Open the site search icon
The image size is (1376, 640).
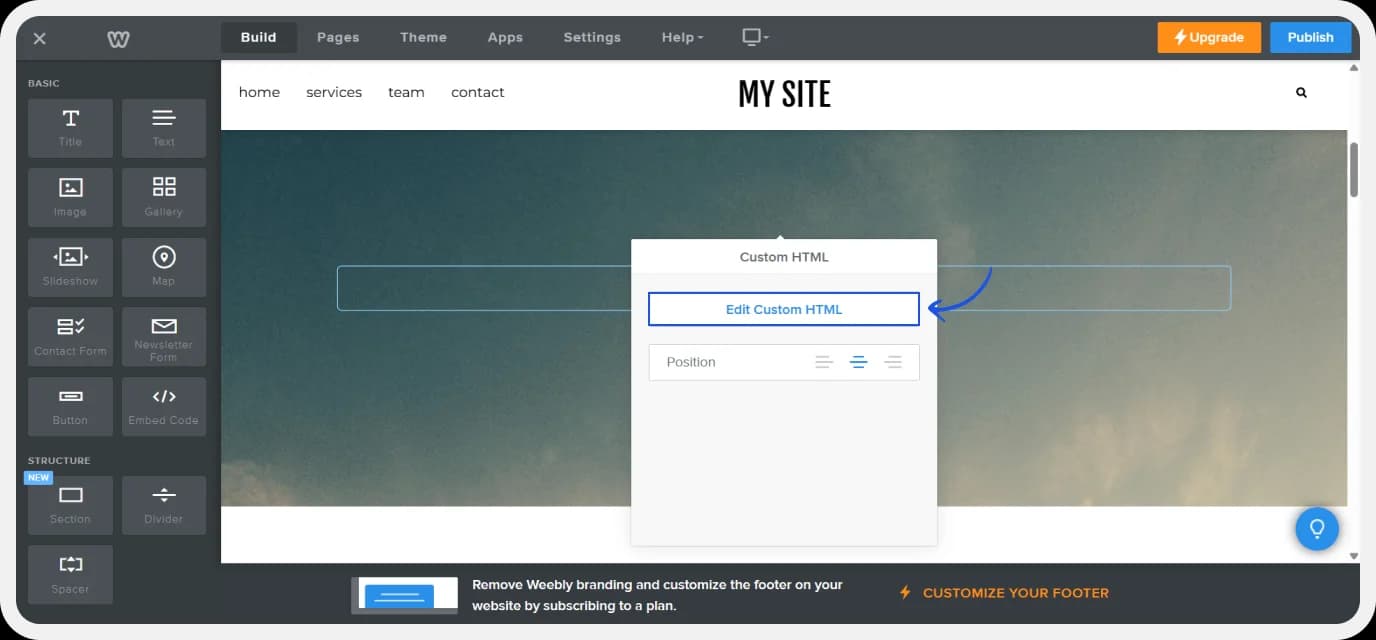click(x=1301, y=92)
